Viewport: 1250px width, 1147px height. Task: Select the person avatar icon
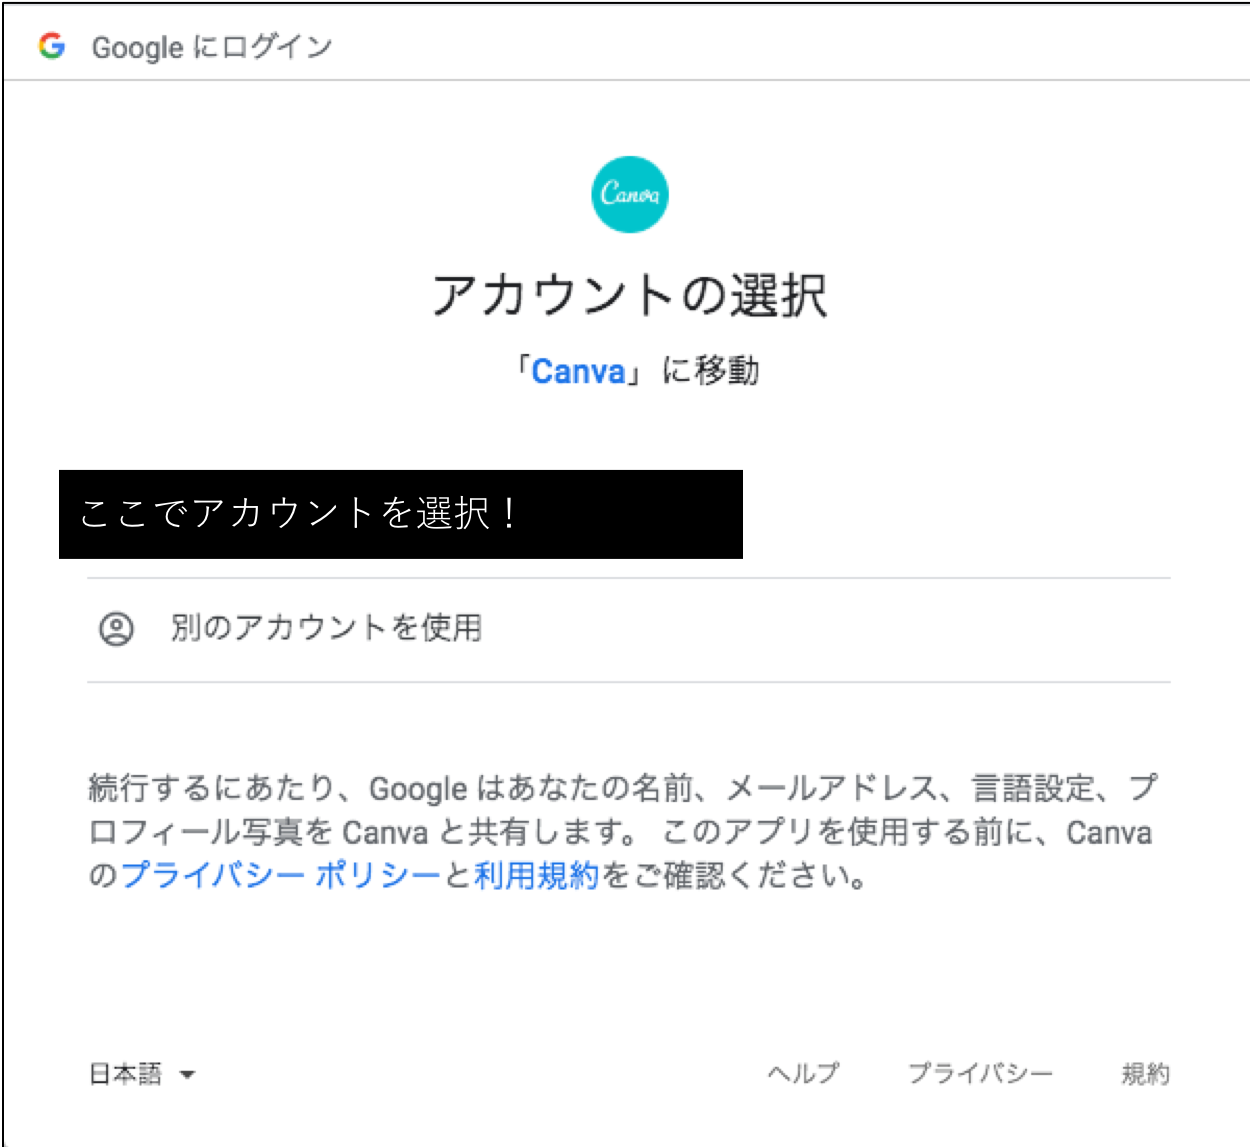click(x=116, y=629)
